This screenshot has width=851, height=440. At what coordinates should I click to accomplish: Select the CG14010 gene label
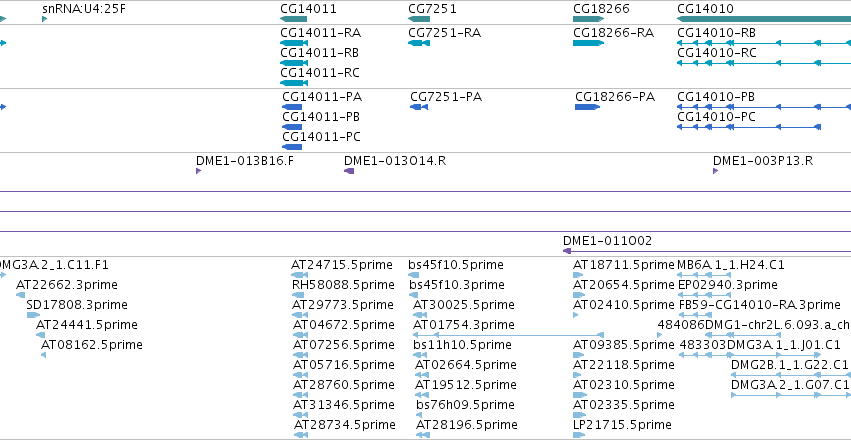point(706,9)
